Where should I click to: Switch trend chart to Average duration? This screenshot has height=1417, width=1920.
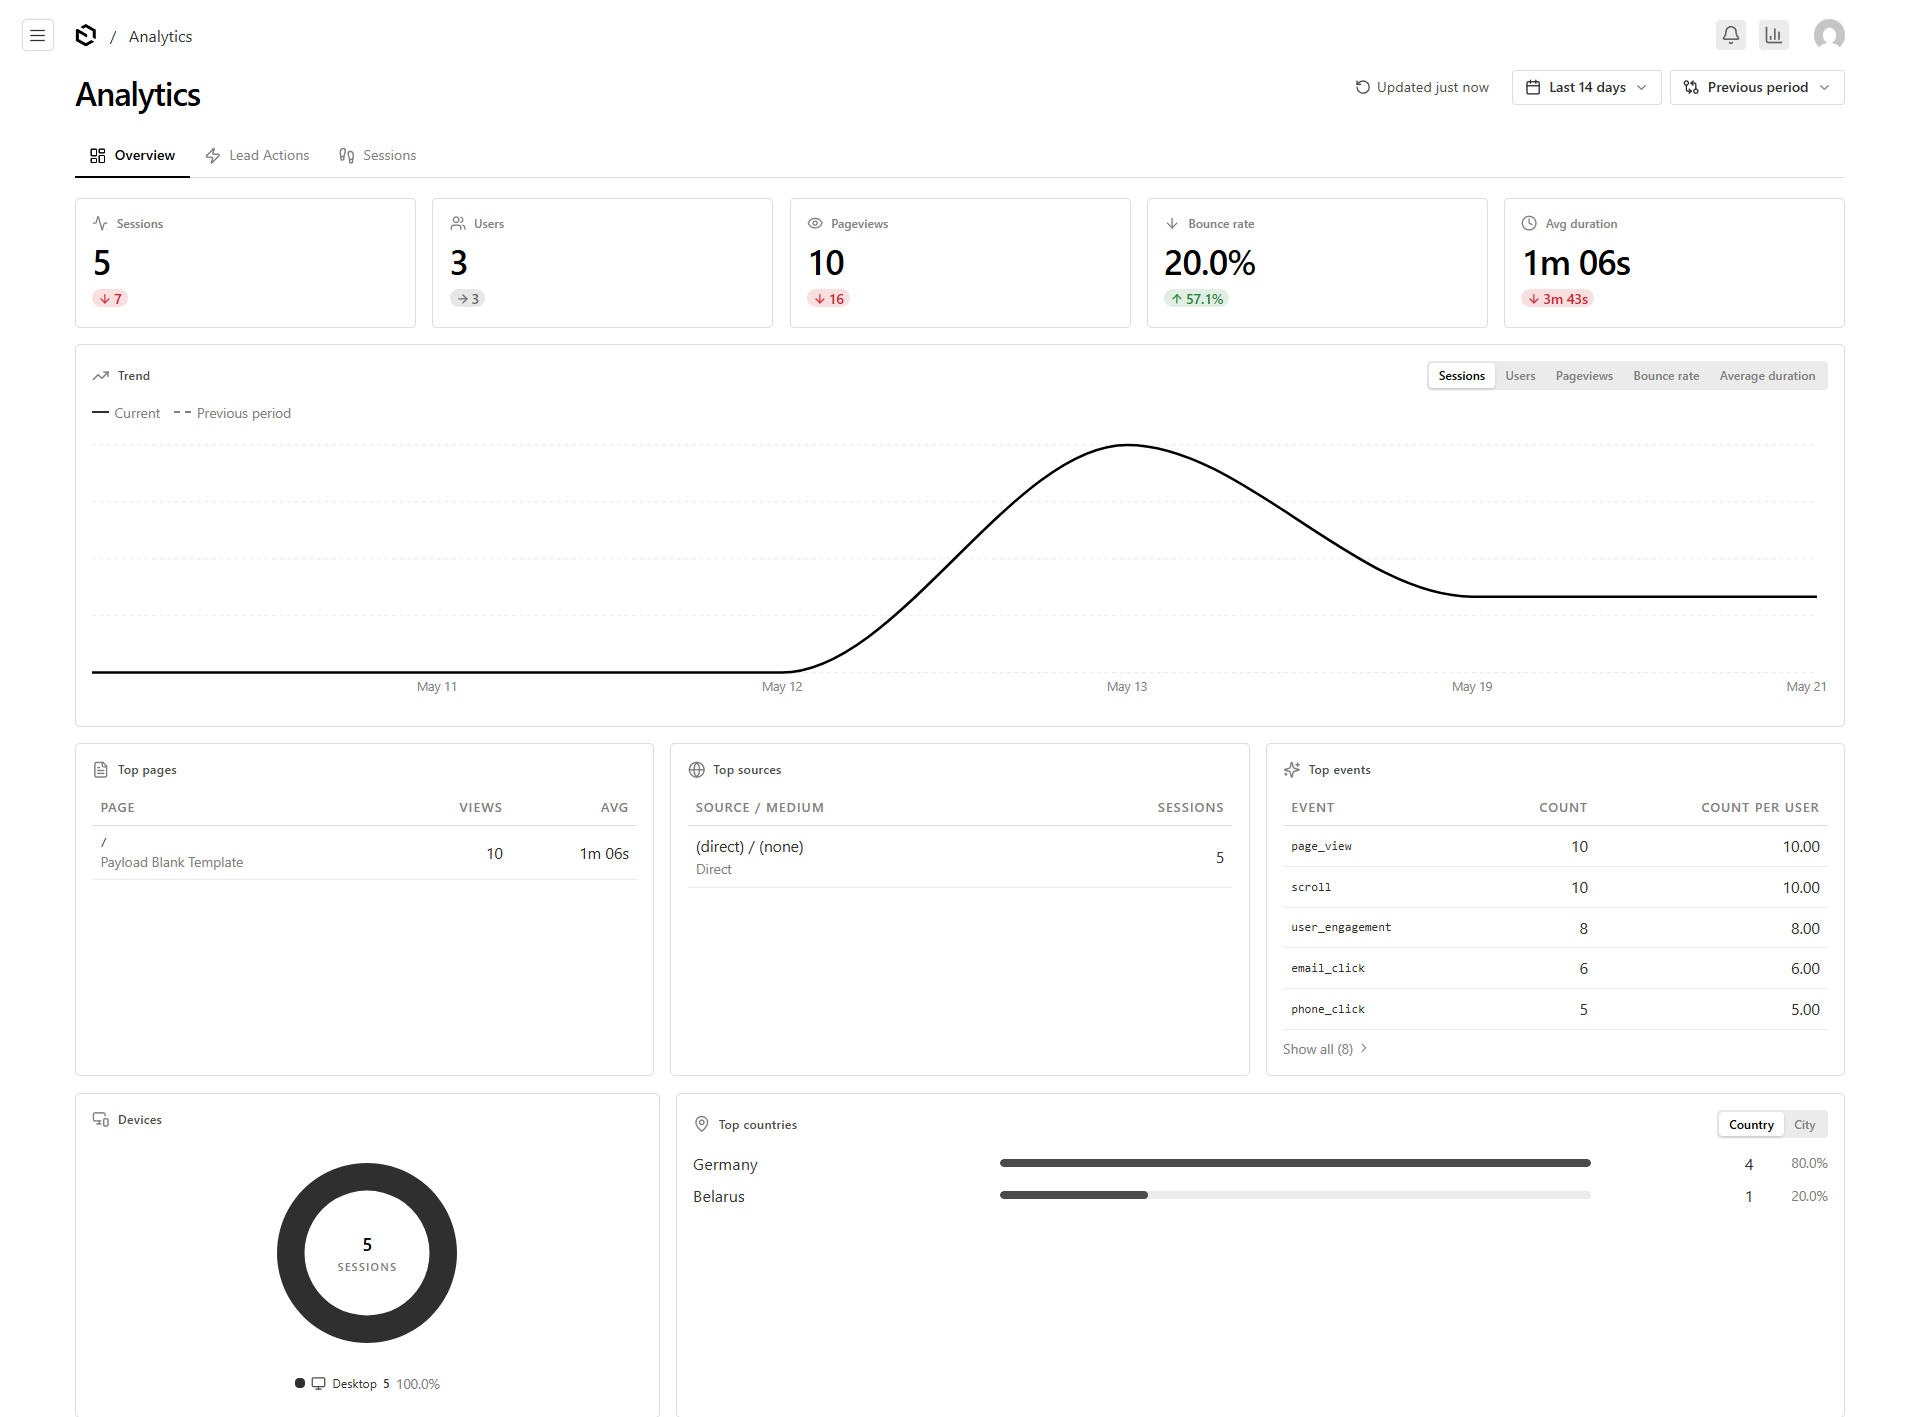1767,376
